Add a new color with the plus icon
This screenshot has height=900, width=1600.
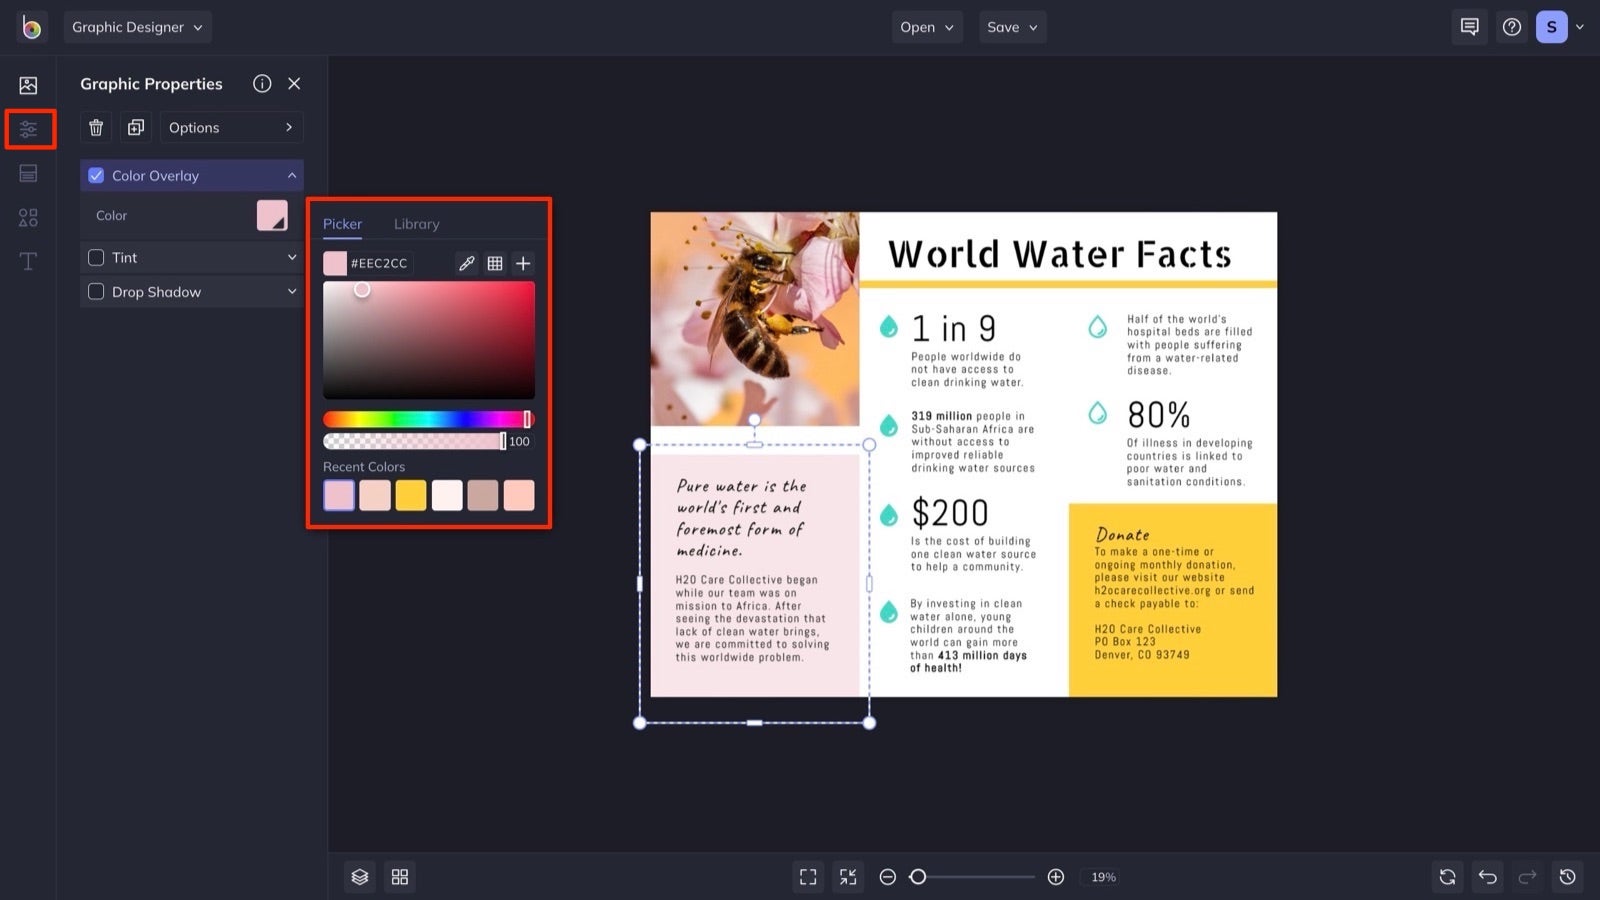coord(523,263)
